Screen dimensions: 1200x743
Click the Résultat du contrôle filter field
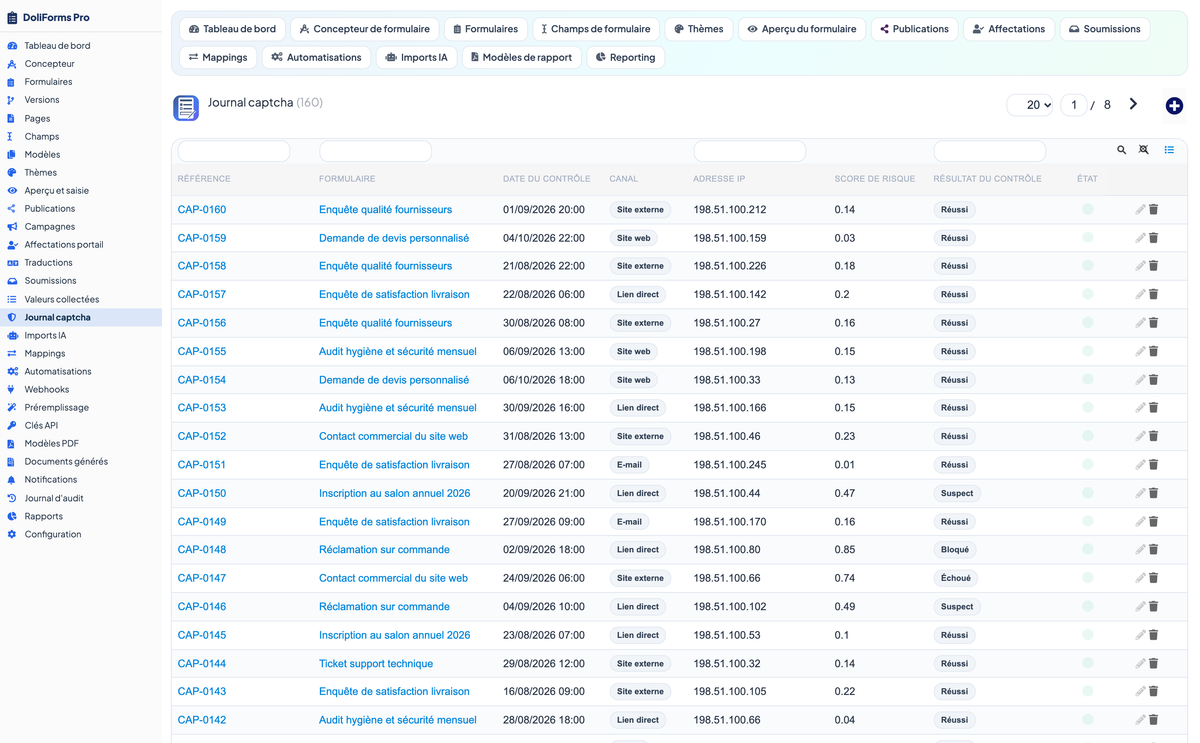[x=990, y=150]
